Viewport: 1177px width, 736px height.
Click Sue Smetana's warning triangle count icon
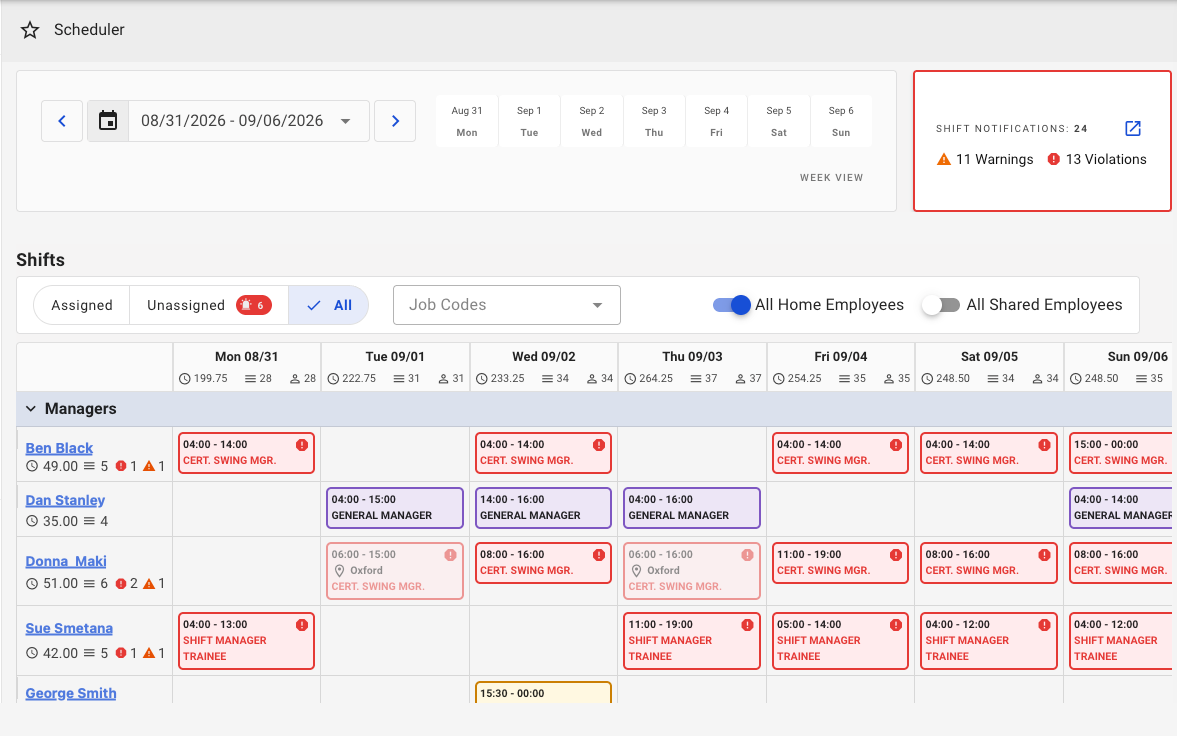149,653
